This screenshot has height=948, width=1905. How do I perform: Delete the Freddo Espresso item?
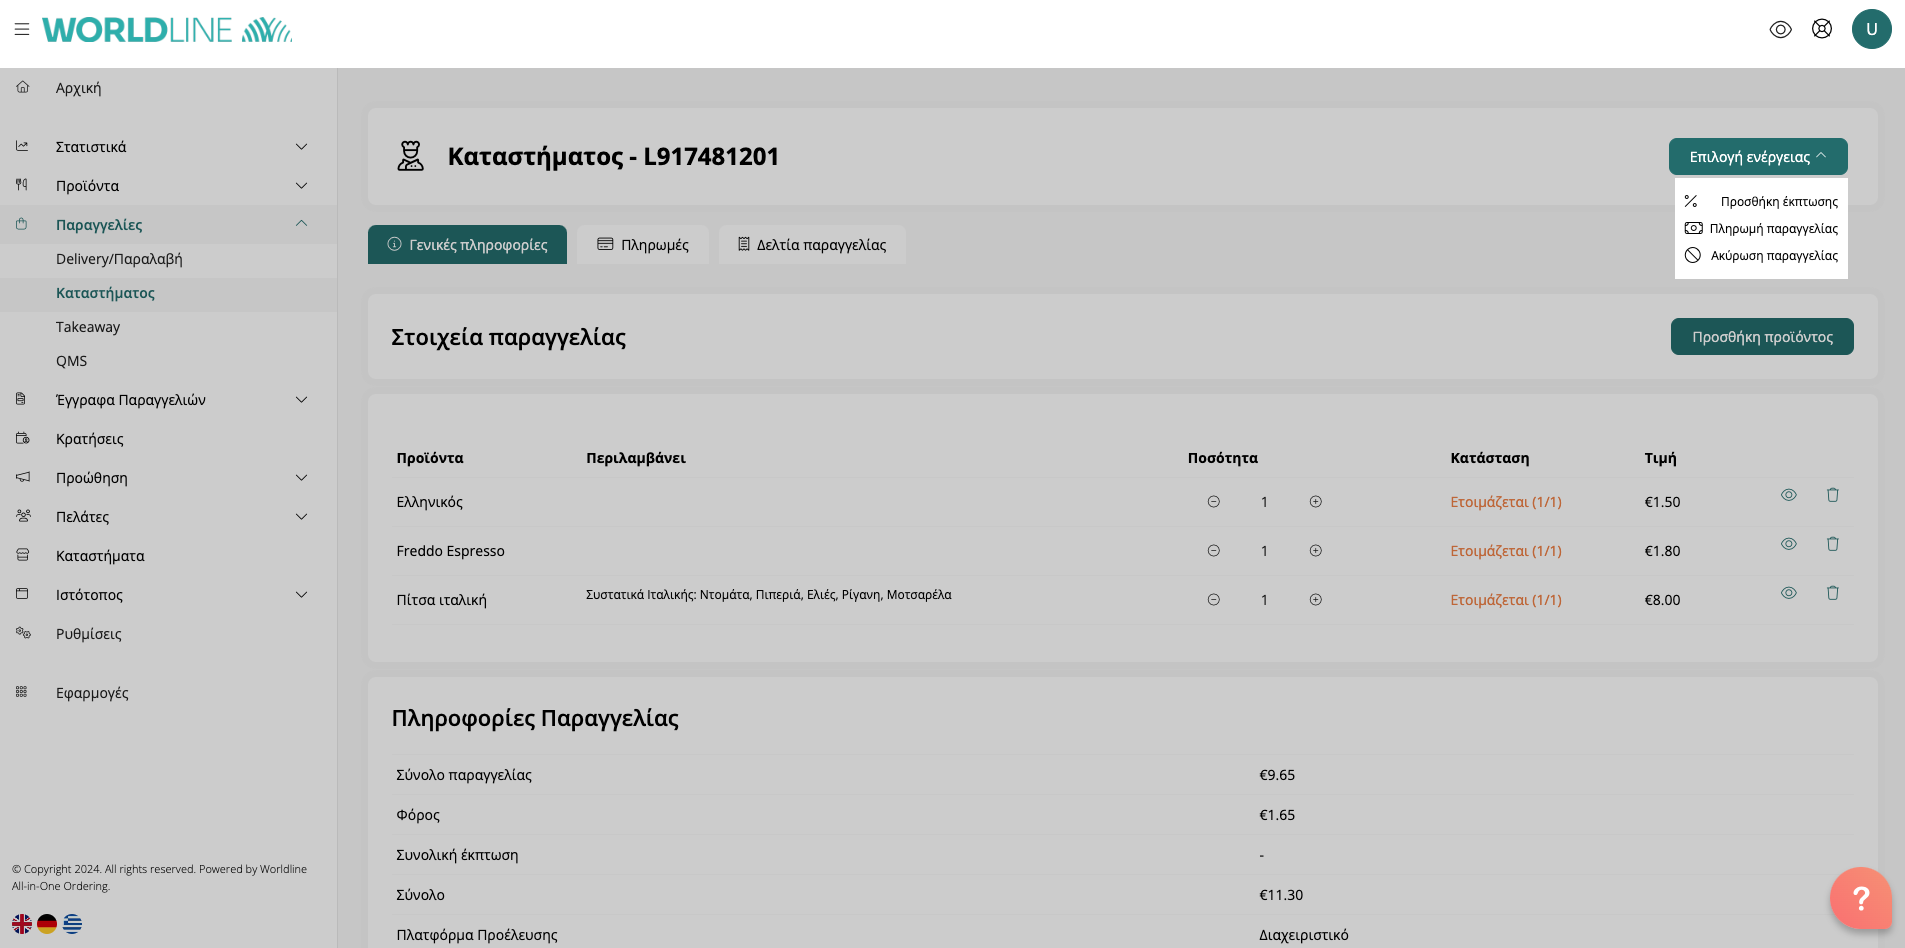pos(1832,544)
